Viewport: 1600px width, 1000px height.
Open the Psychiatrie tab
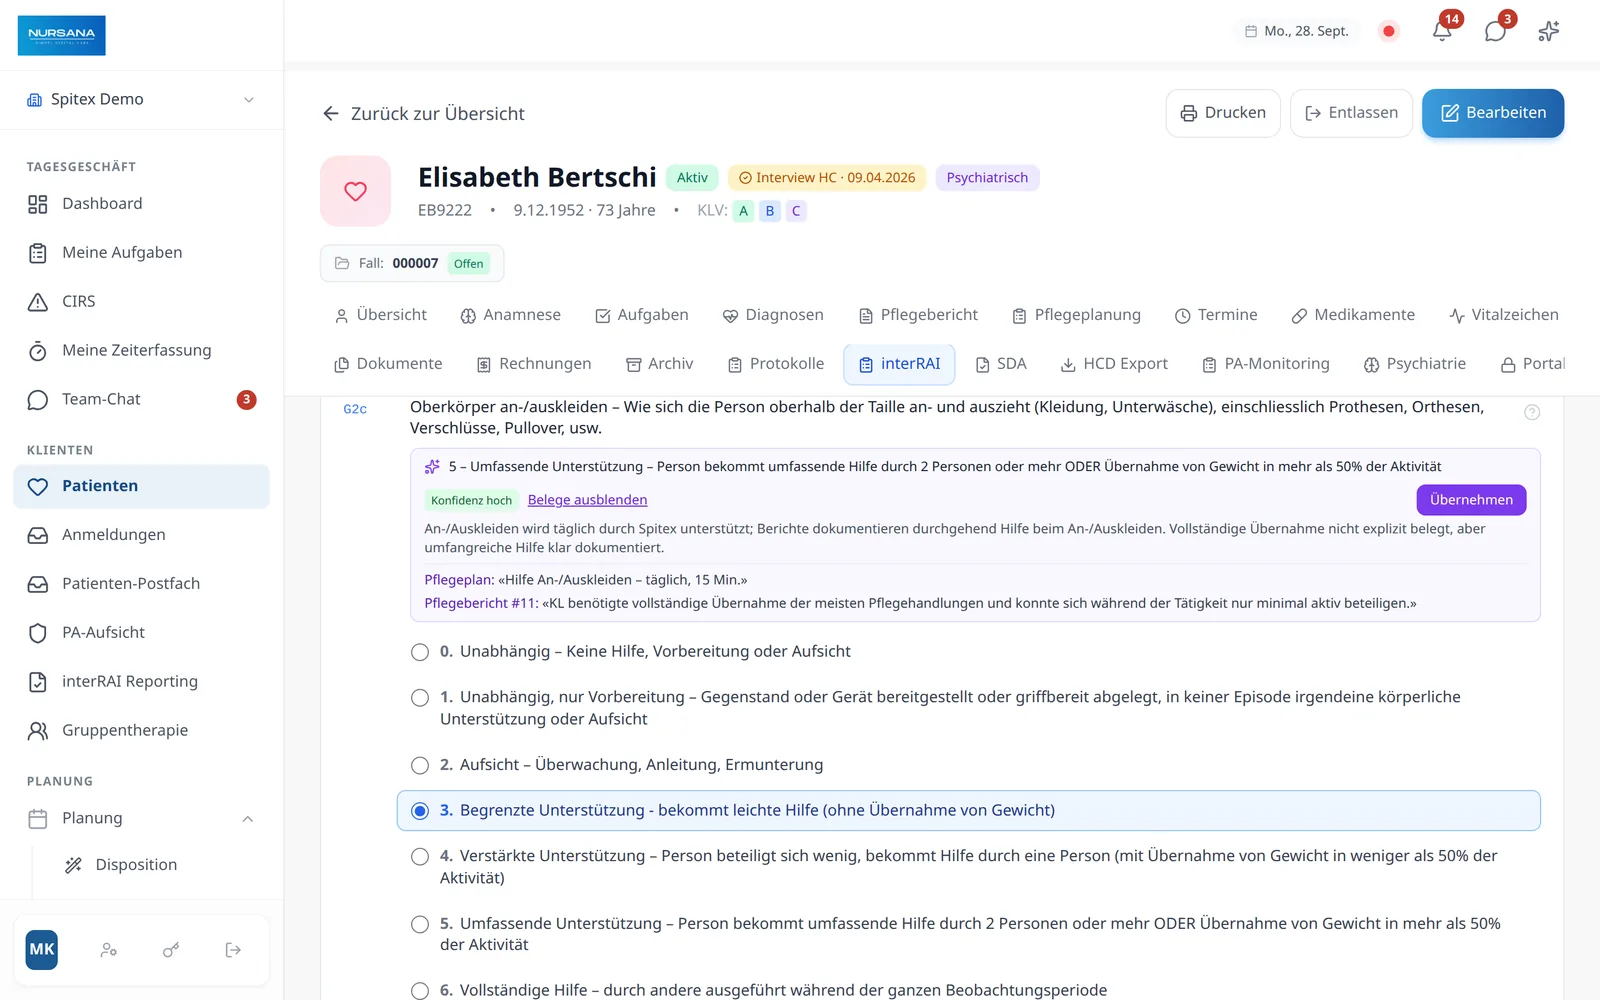(x=1415, y=364)
